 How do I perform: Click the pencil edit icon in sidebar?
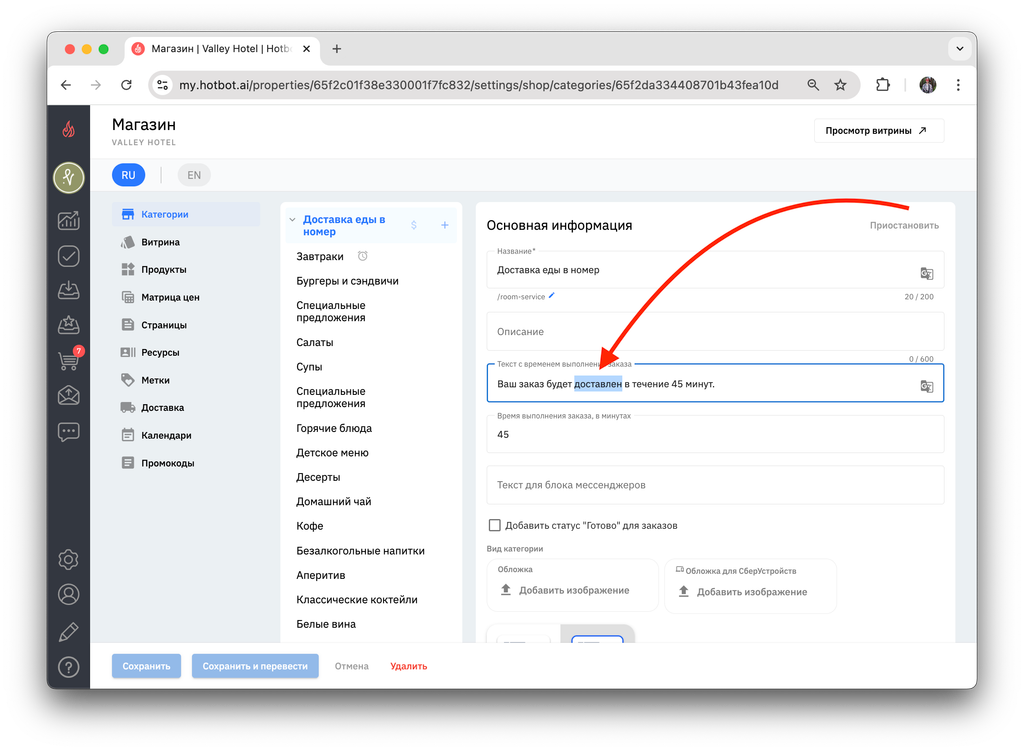pyautogui.click(x=69, y=631)
